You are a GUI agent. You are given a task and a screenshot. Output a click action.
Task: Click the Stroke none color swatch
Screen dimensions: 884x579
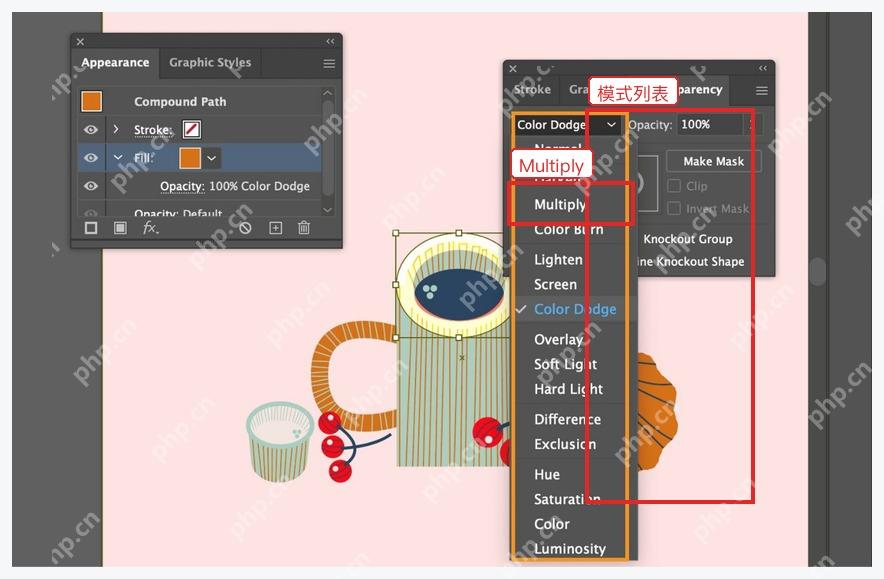[x=192, y=130]
